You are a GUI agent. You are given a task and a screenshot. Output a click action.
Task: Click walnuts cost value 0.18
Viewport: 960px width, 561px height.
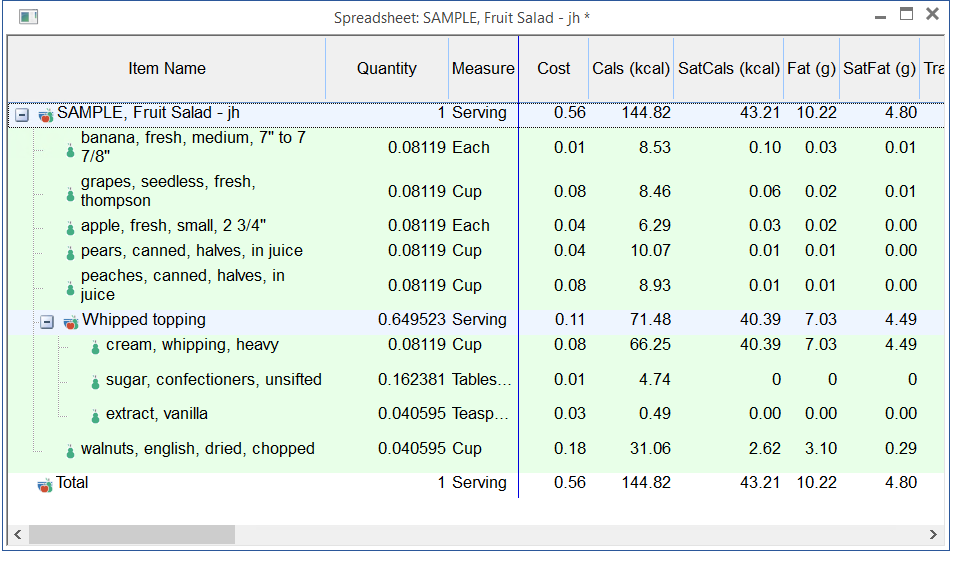(x=569, y=449)
